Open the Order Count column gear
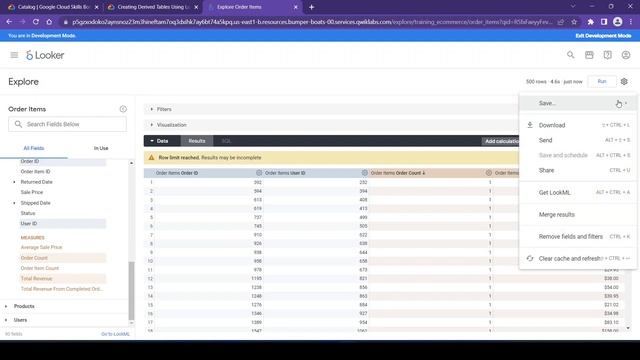Image resolution: width=640 pixels, height=360 pixels. 489,173
